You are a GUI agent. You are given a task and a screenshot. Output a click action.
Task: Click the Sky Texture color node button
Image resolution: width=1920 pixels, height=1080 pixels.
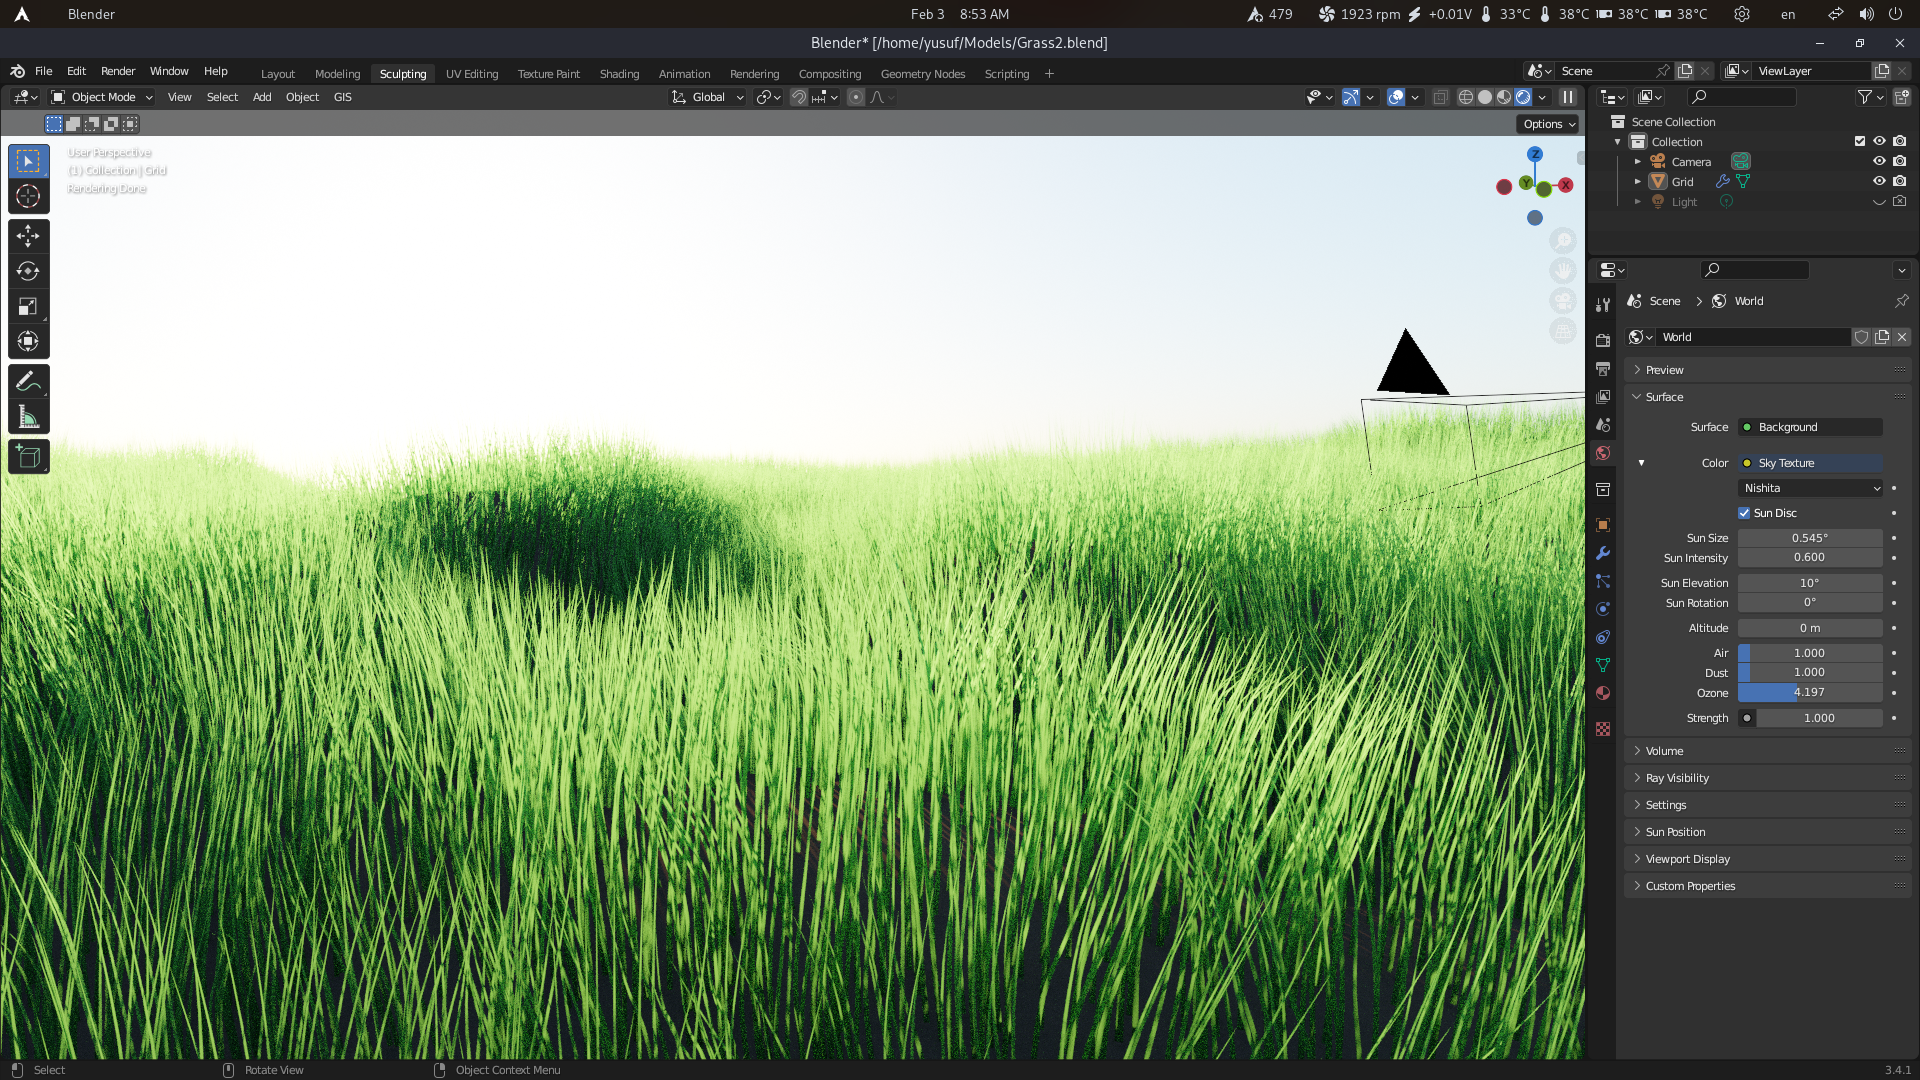[1810, 463]
